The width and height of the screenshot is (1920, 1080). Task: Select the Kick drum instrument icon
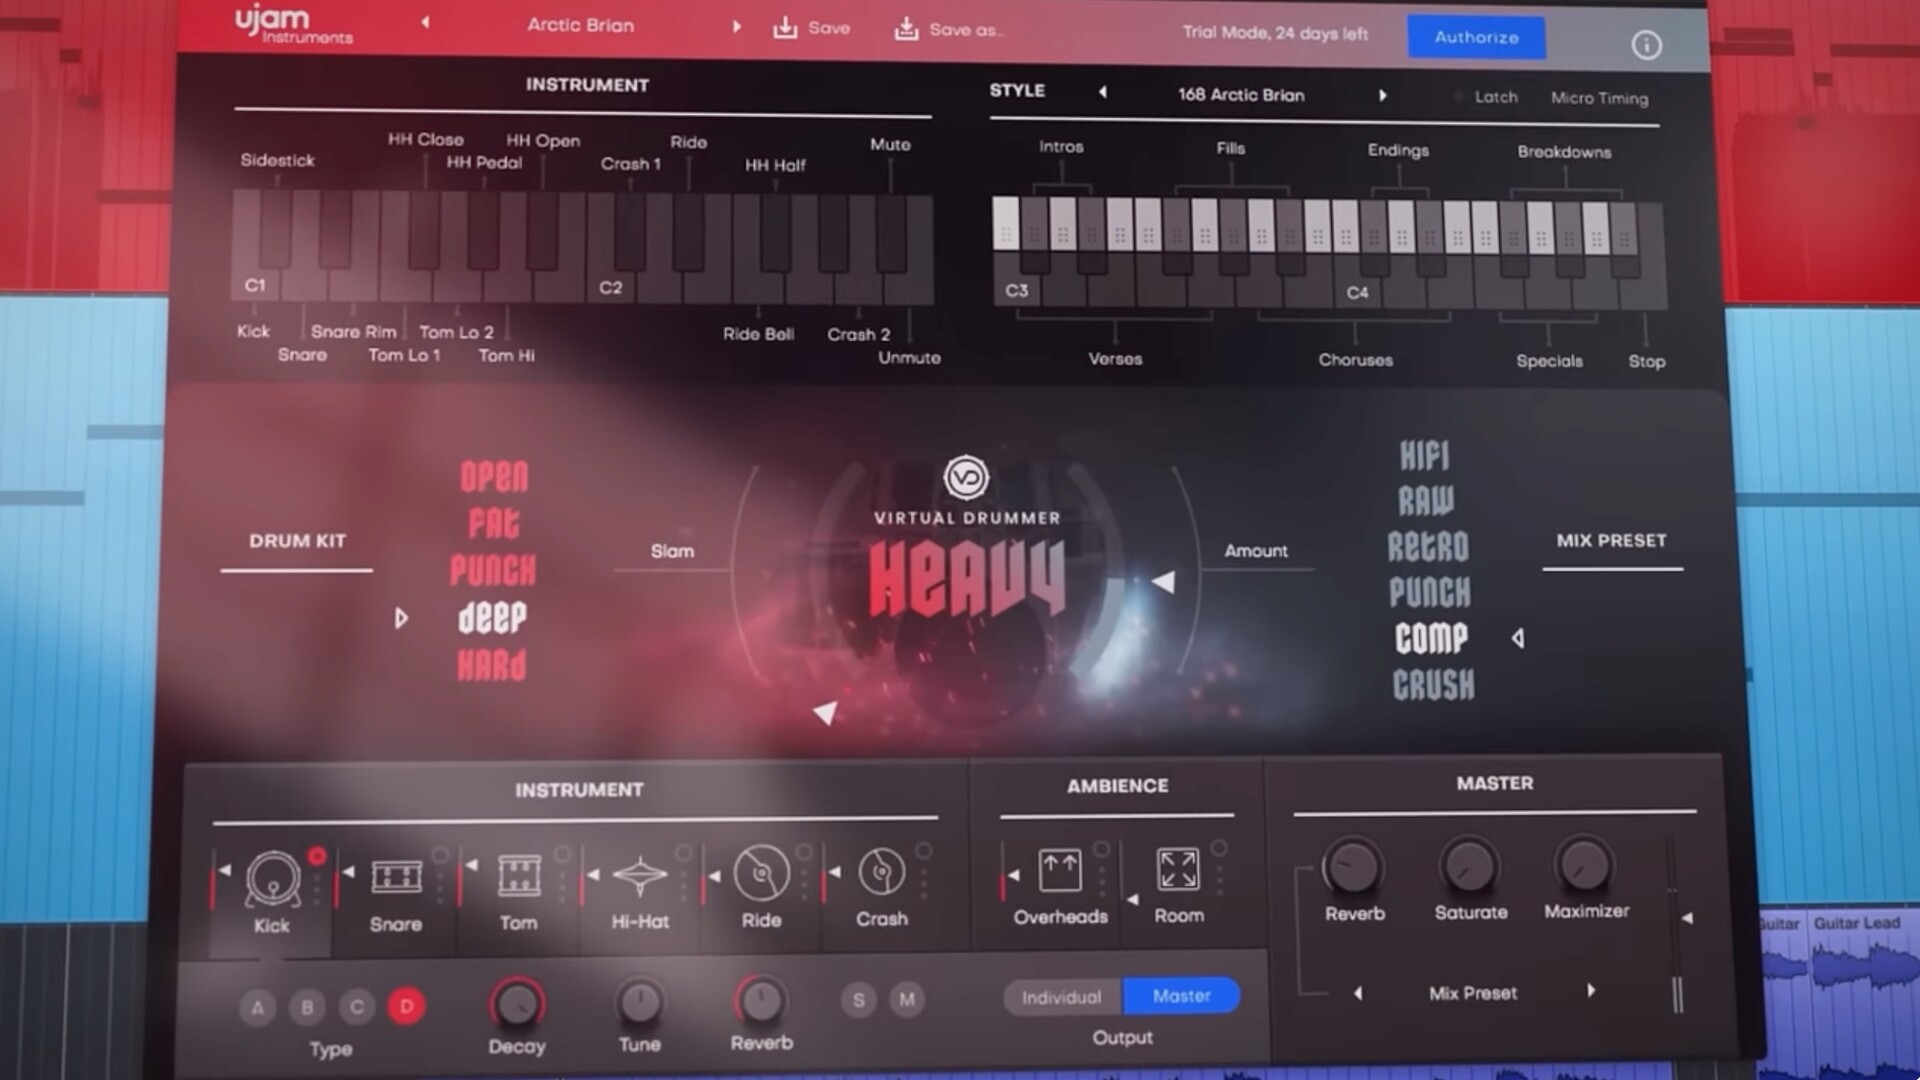click(x=273, y=880)
